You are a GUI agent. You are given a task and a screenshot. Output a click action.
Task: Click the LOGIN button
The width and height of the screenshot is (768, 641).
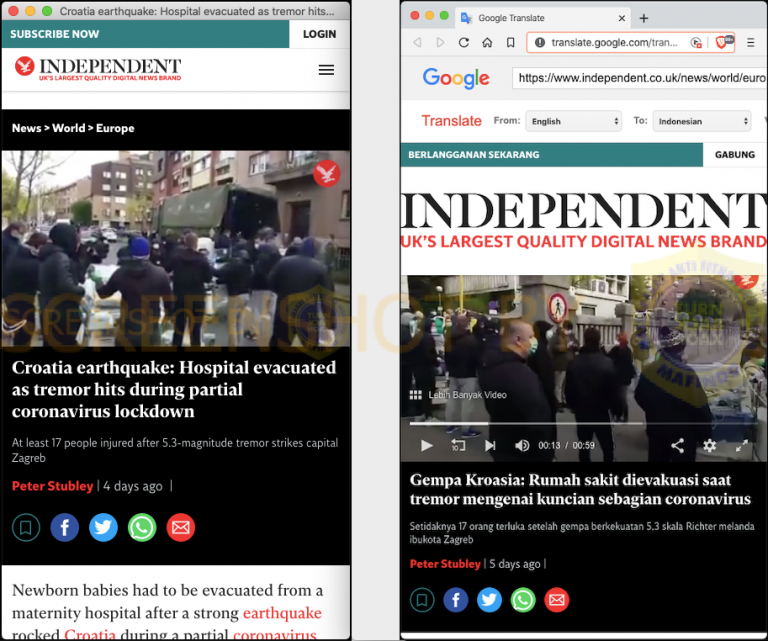[319, 34]
